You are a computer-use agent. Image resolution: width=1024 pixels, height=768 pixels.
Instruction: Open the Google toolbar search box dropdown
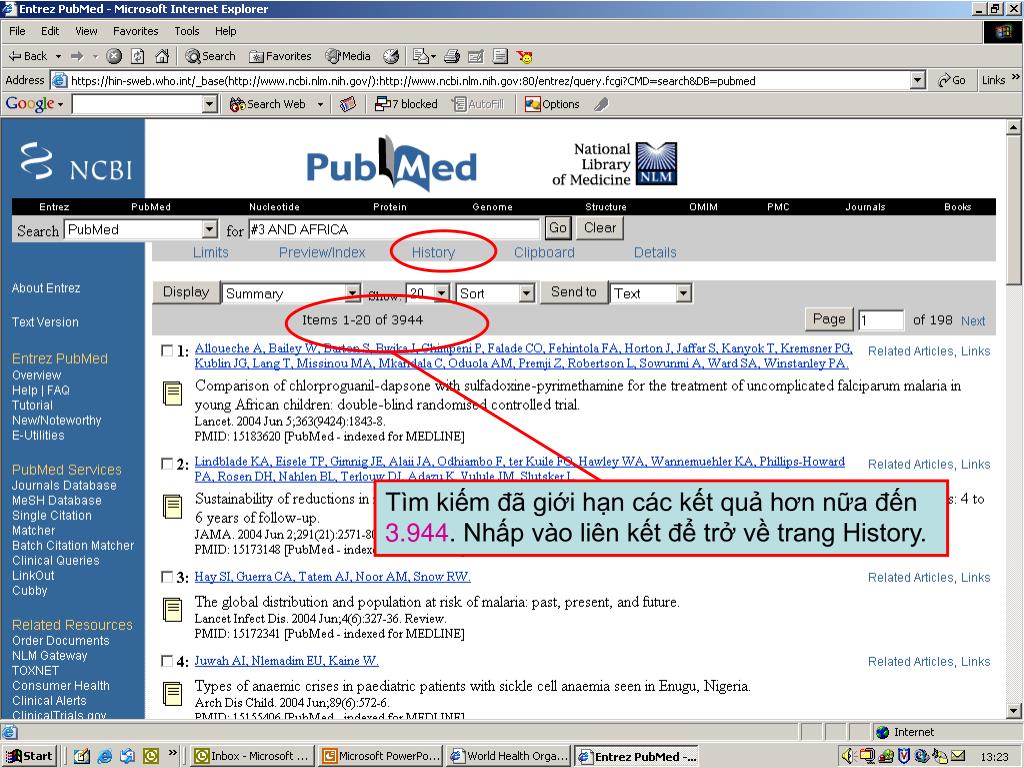[x=210, y=104]
